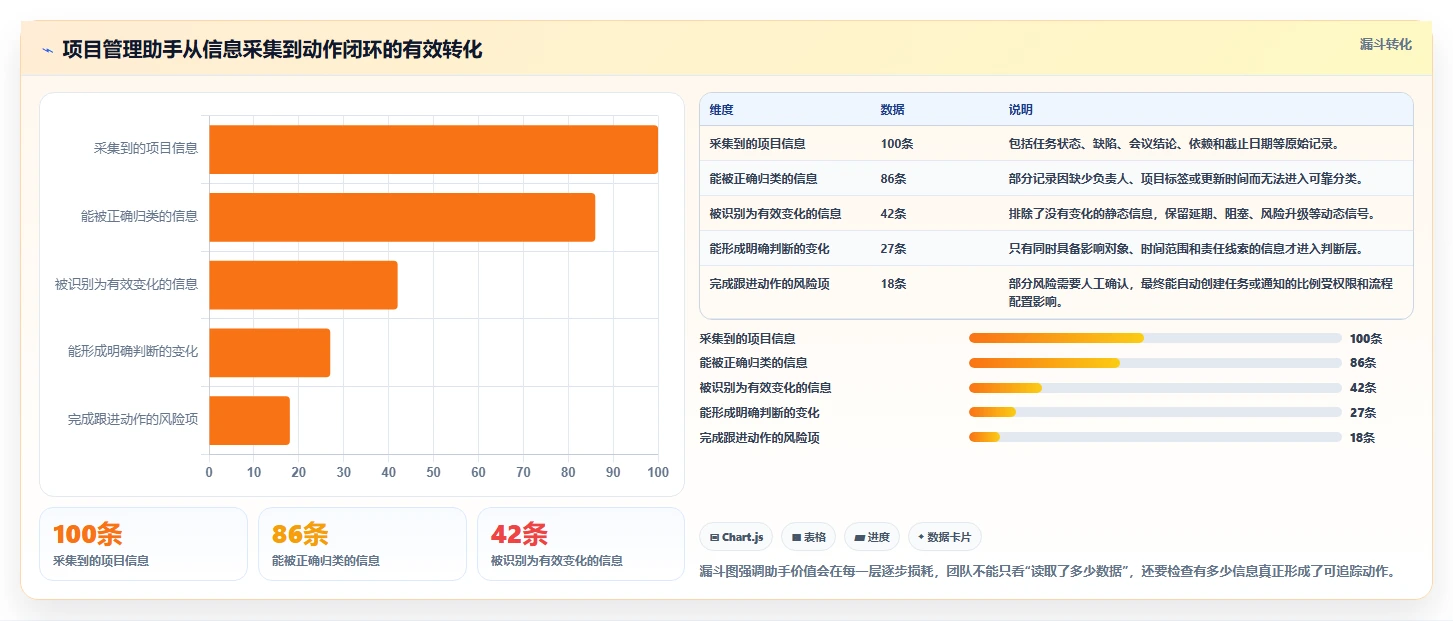The height and width of the screenshot is (621, 1453).
Task: Click the 被识别为有效变化的信息 chart bar
Action: point(303,285)
